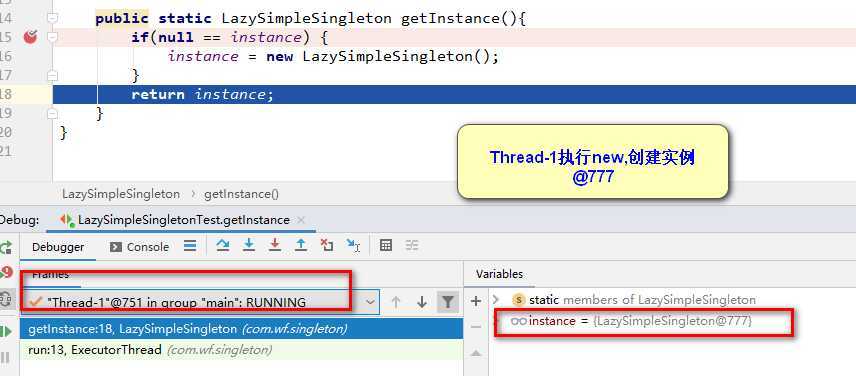Click the Trace Current Stream Chain icon
This screenshot has height=376, width=856.
[412, 246]
